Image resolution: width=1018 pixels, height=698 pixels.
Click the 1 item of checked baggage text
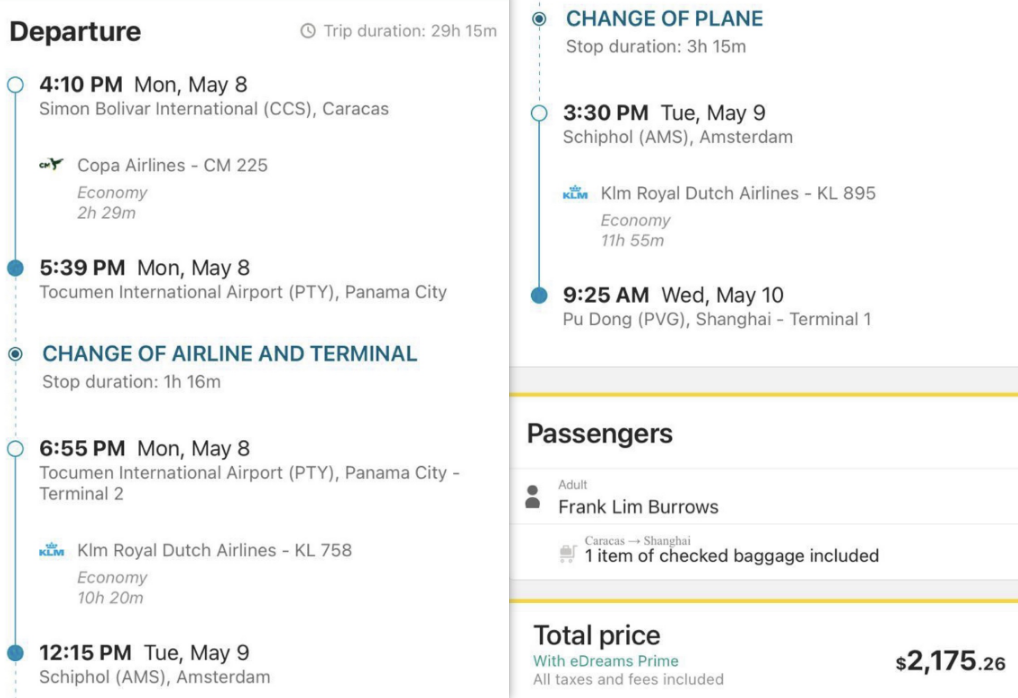(732, 556)
